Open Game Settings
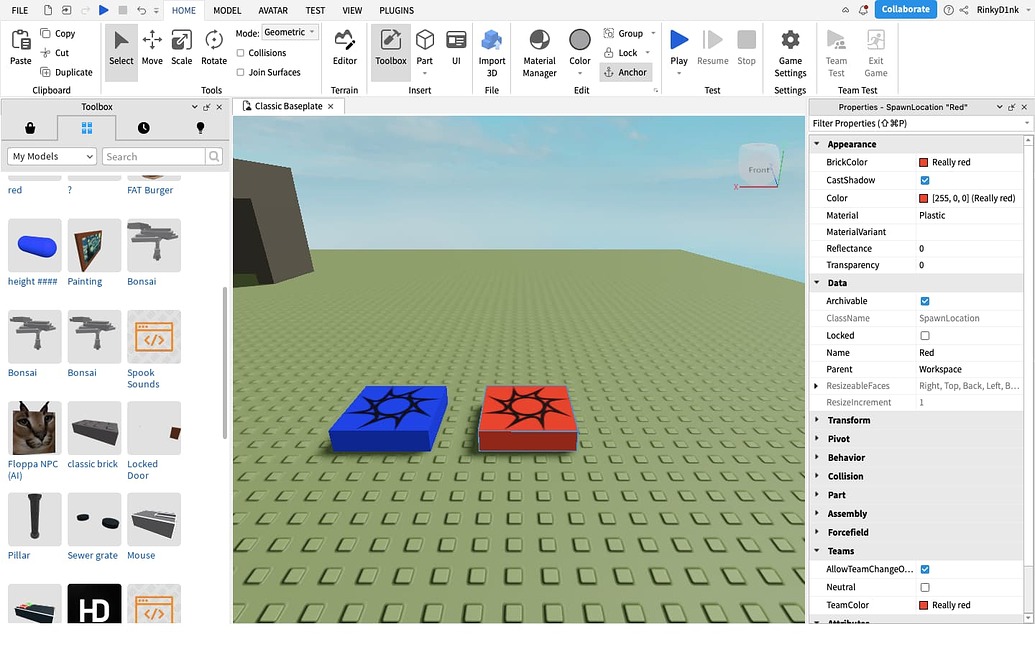This screenshot has width=1035, height=646. [790, 53]
